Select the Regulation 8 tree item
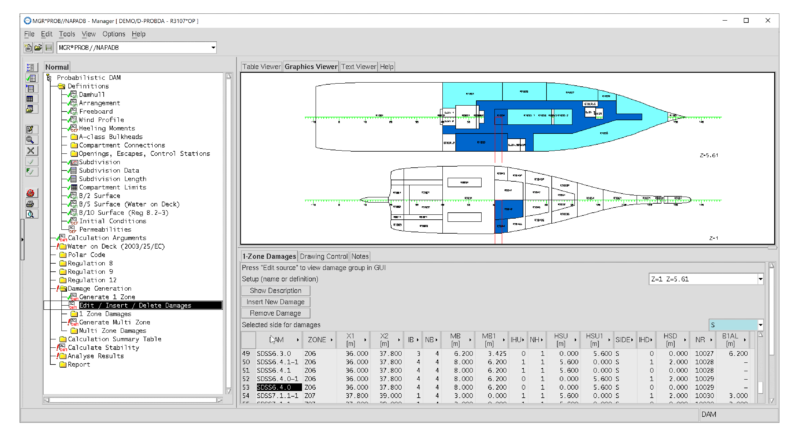Screen dimensions: 800x442 (90, 263)
